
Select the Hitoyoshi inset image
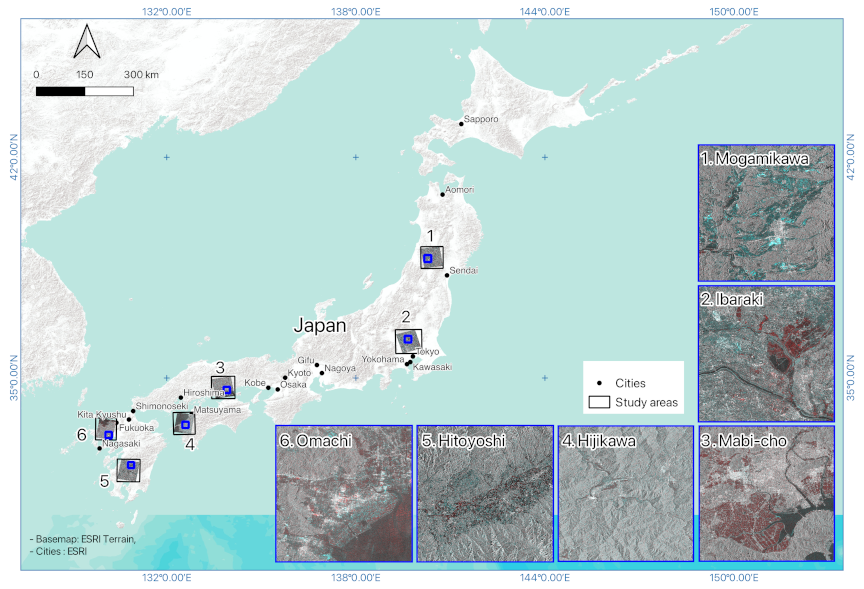point(484,494)
